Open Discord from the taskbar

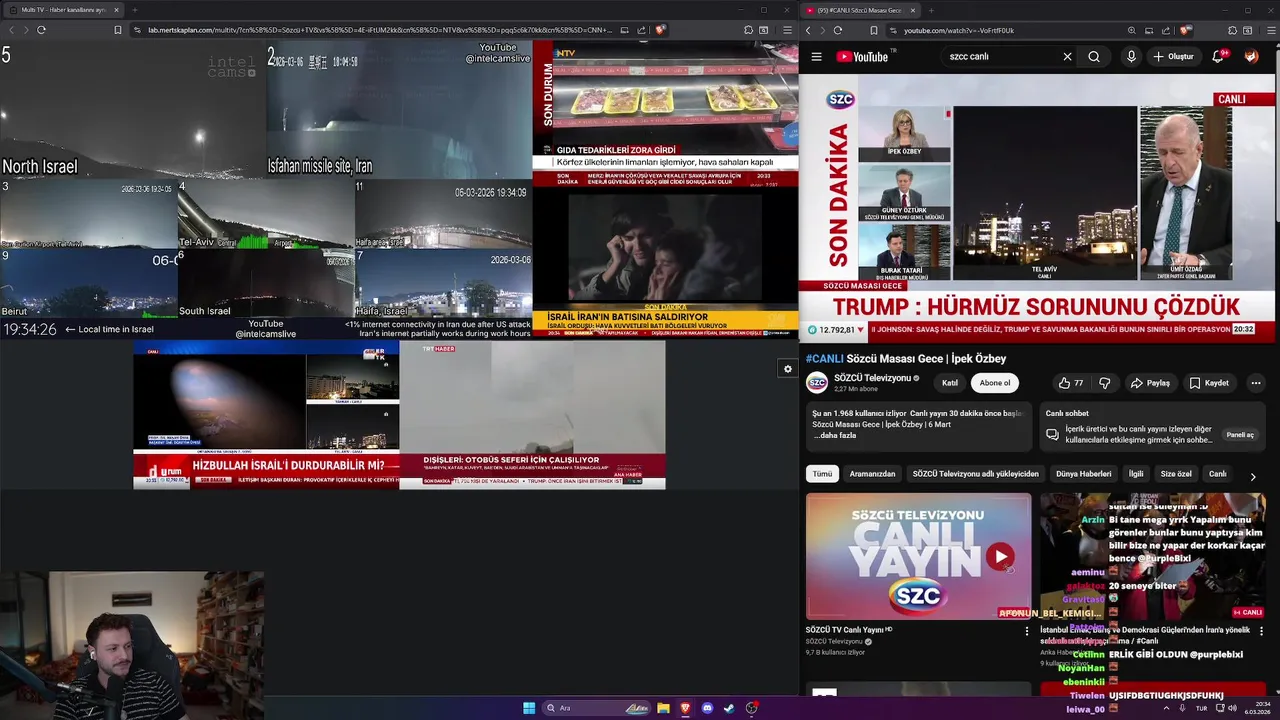point(707,708)
